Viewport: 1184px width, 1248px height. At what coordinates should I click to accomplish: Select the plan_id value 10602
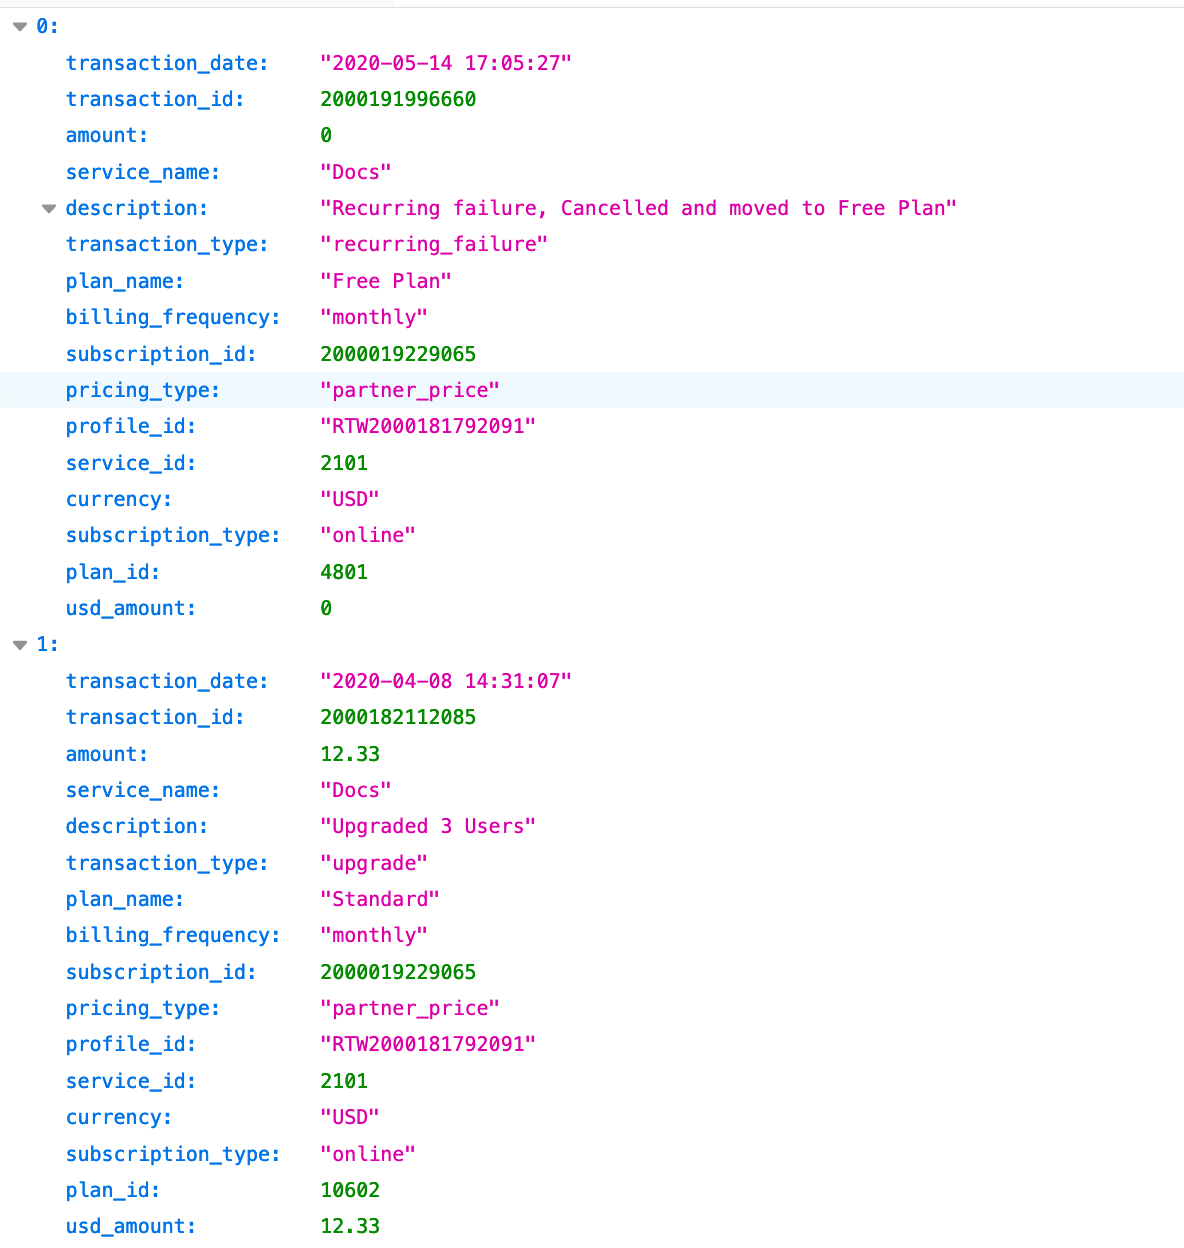(x=350, y=1190)
